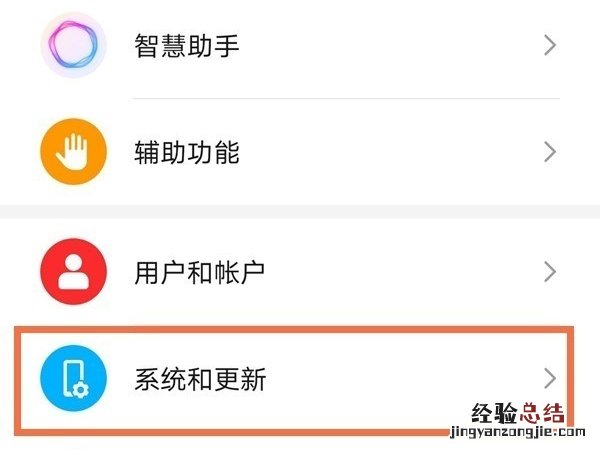Select the 辅助功能 menu label
The width and height of the screenshot is (600, 450).
[187, 154]
